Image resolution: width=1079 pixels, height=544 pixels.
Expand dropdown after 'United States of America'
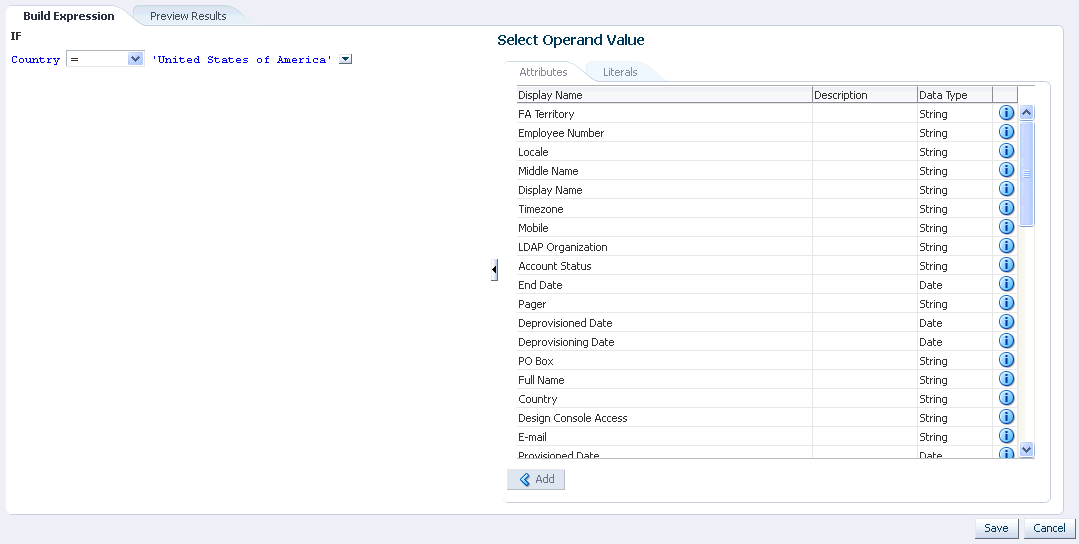tap(345, 59)
